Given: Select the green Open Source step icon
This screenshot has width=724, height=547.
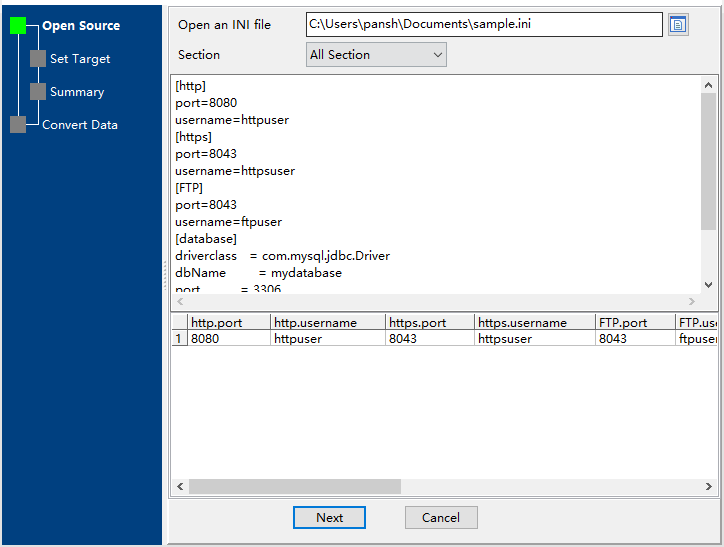Looking at the screenshot, I should (x=18, y=26).
